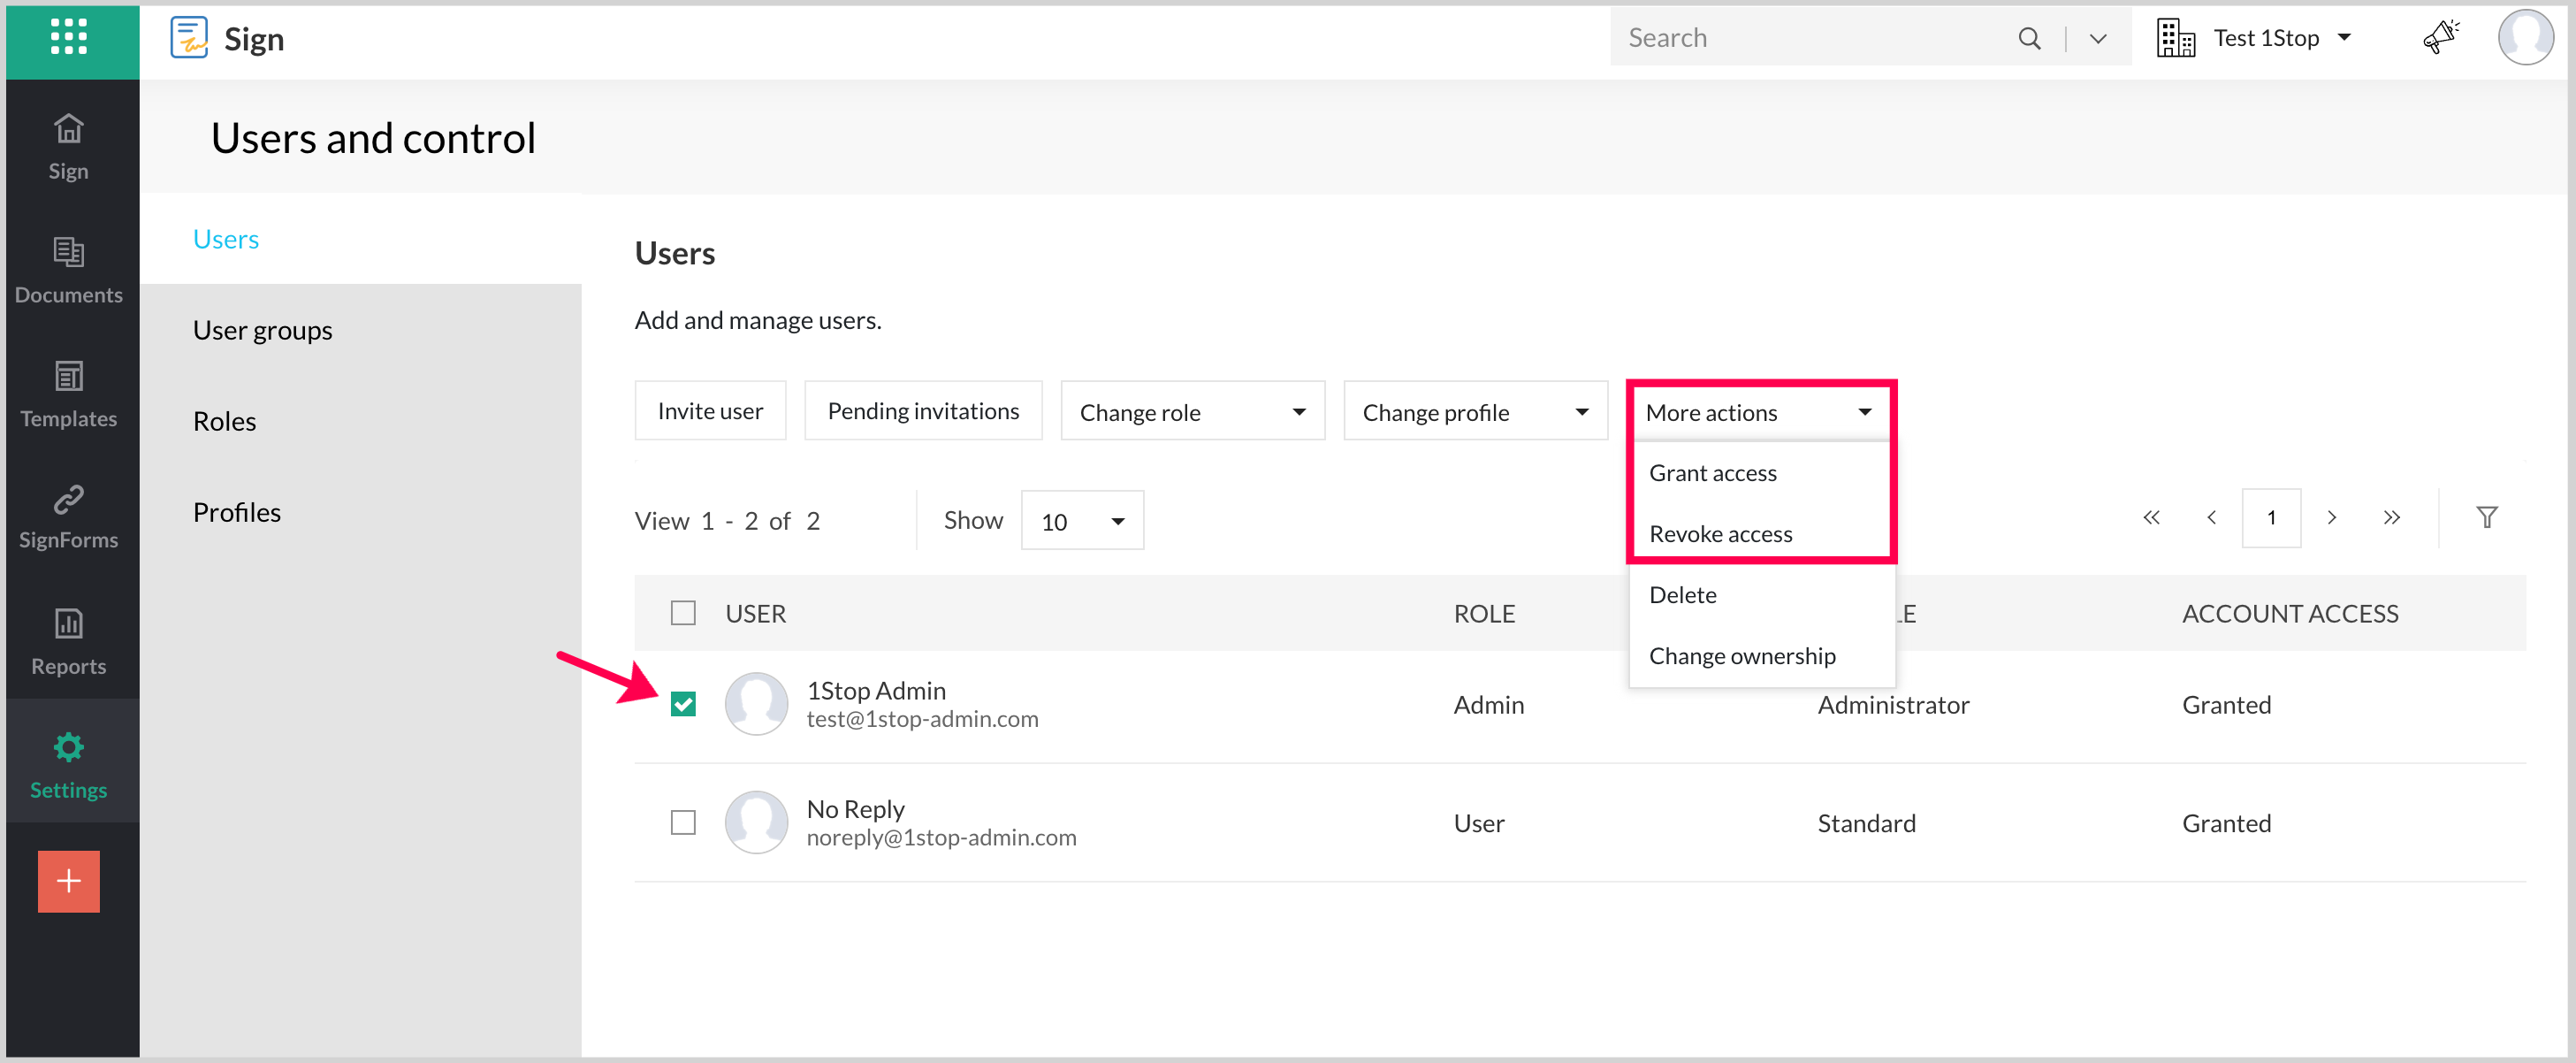Click the filter funnel icon
This screenshot has width=2576, height=1063.
(2486, 517)
